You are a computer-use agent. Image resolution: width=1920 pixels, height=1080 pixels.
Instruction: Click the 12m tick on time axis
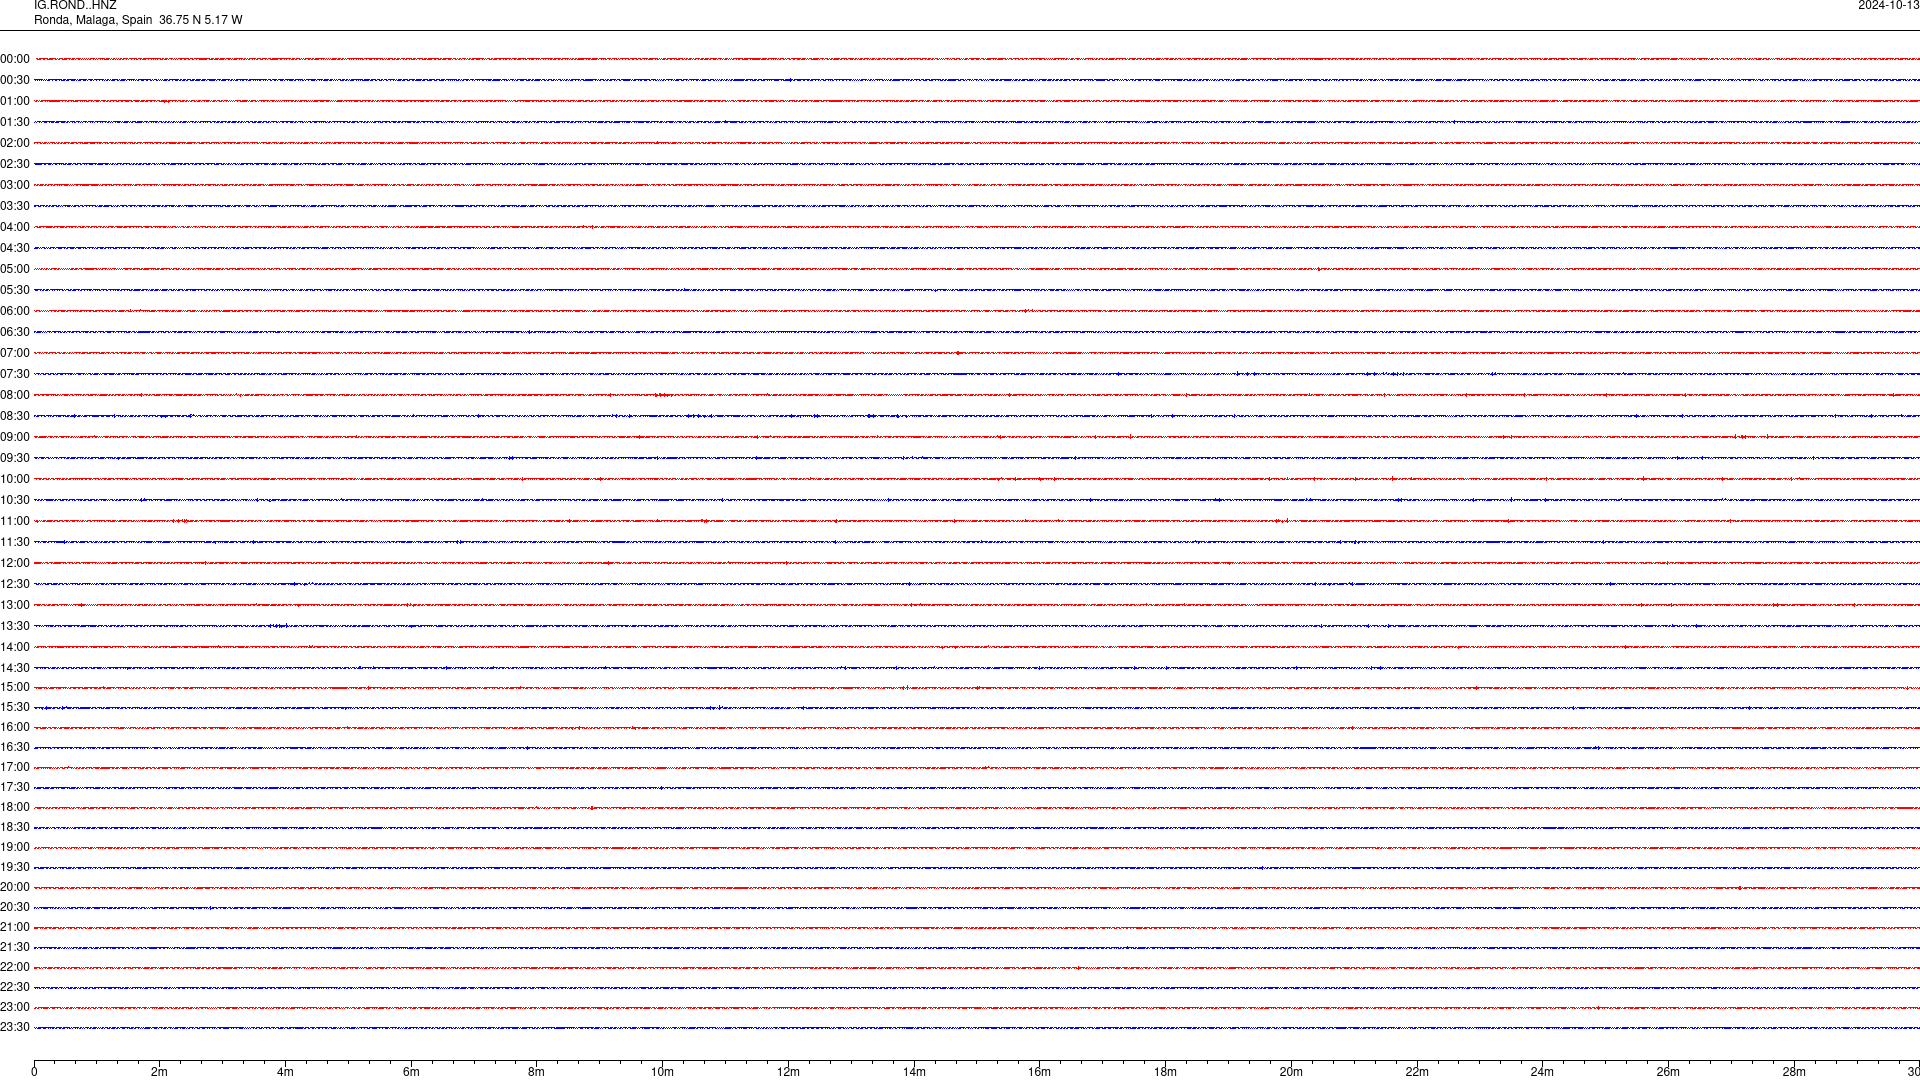pos(788,1072)
